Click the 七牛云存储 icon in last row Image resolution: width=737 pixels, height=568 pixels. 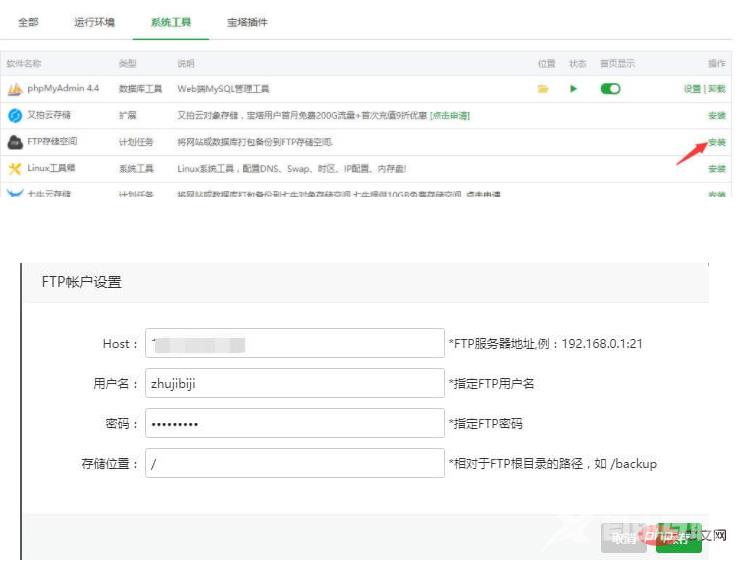coord(15,192)
